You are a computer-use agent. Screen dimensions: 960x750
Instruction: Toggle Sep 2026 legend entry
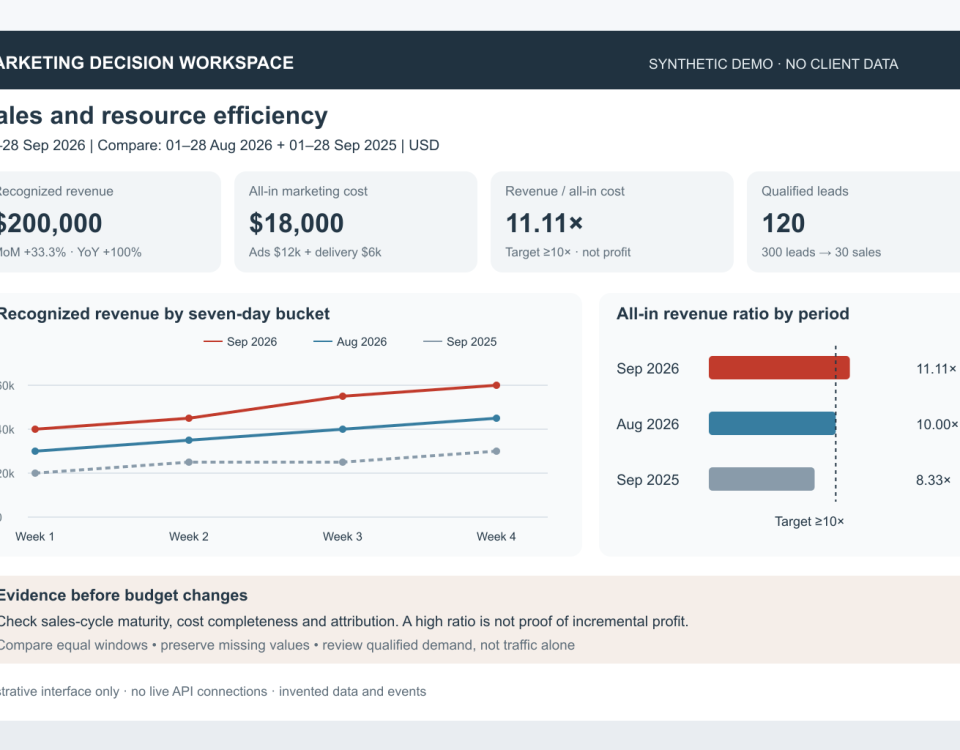[x=240, y=342]
